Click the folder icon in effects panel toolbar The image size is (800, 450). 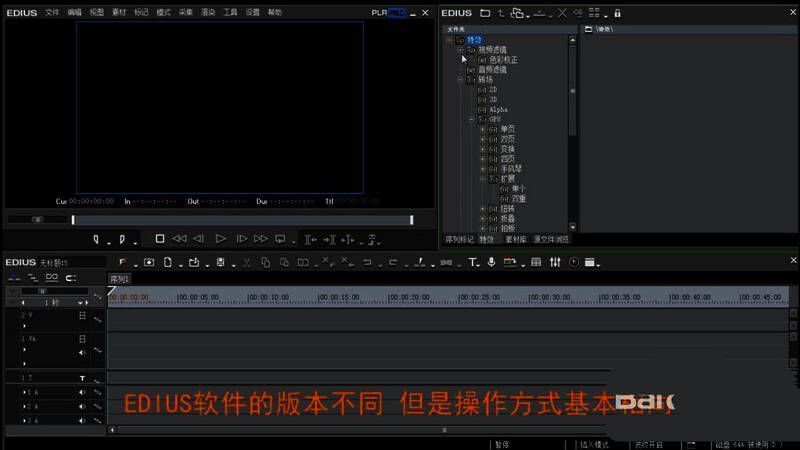point(485,13)
